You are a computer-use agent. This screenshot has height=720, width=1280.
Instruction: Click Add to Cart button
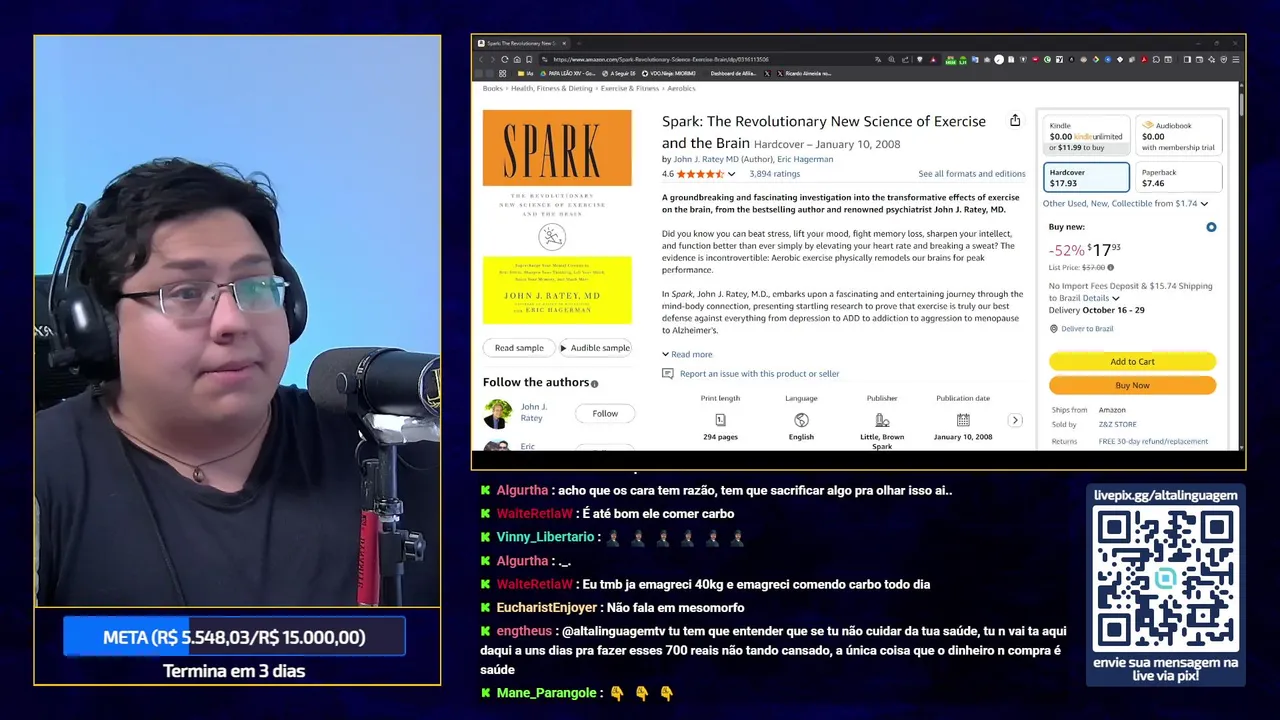[x=1132, y=362]
